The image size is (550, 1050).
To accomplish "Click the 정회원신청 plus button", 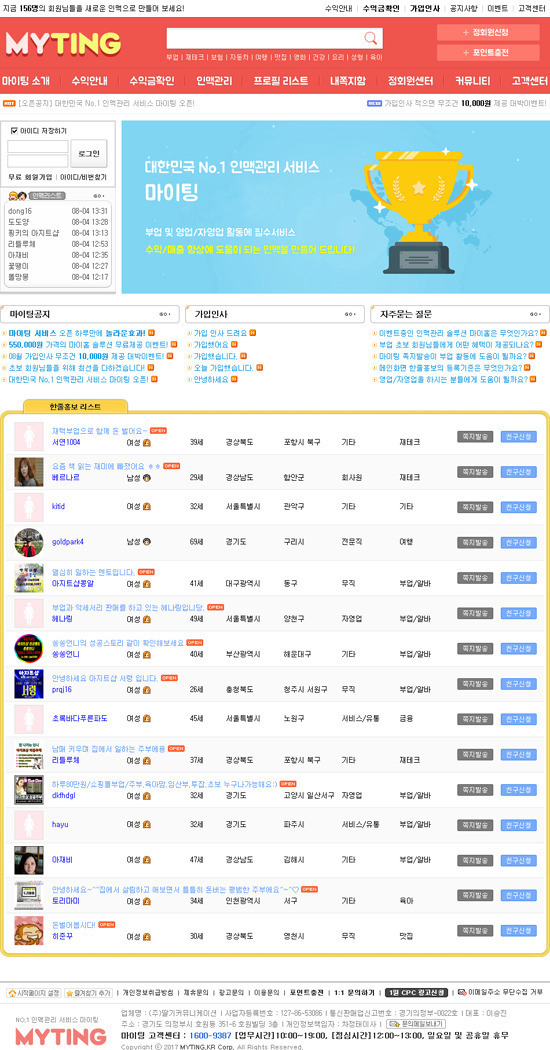I will pyautogui.click(x=488, y=32).
